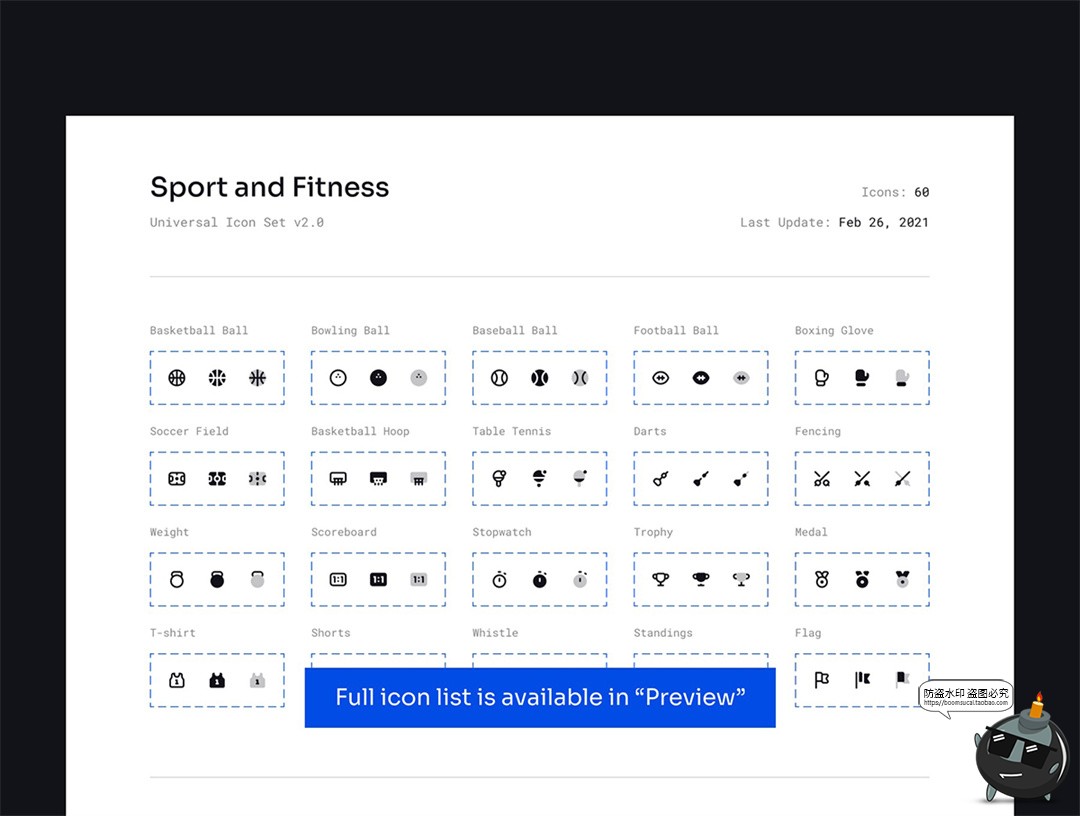
Task: Select the outline T-shirt jersey icon
Action: click(x=177, y=680)
